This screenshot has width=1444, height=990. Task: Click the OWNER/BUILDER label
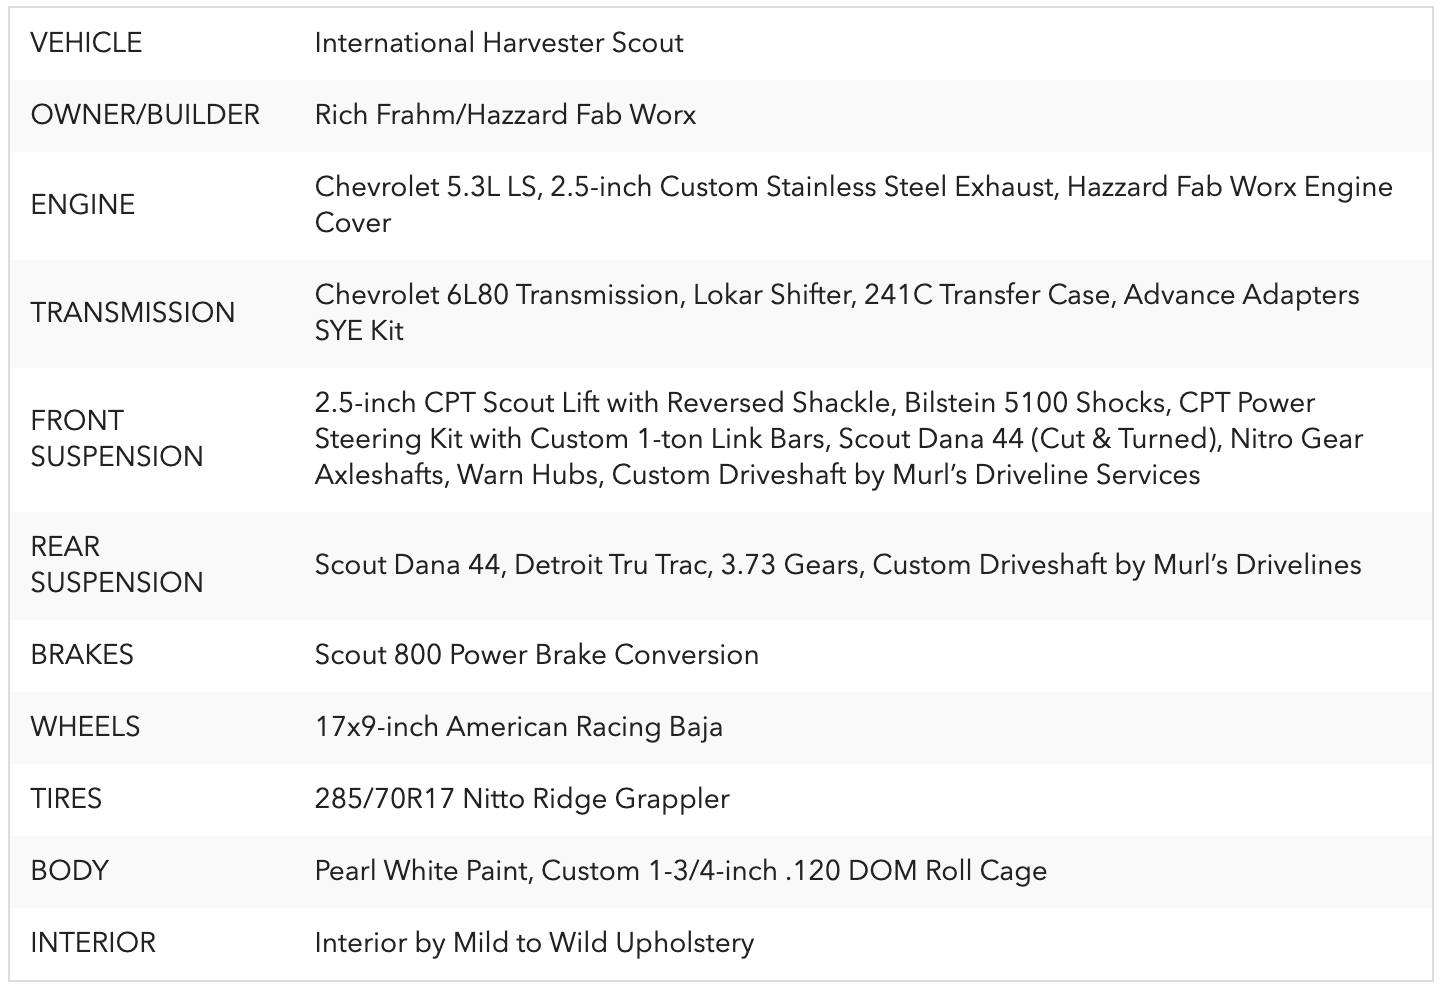pyautogui.click(x=145, y=115)
